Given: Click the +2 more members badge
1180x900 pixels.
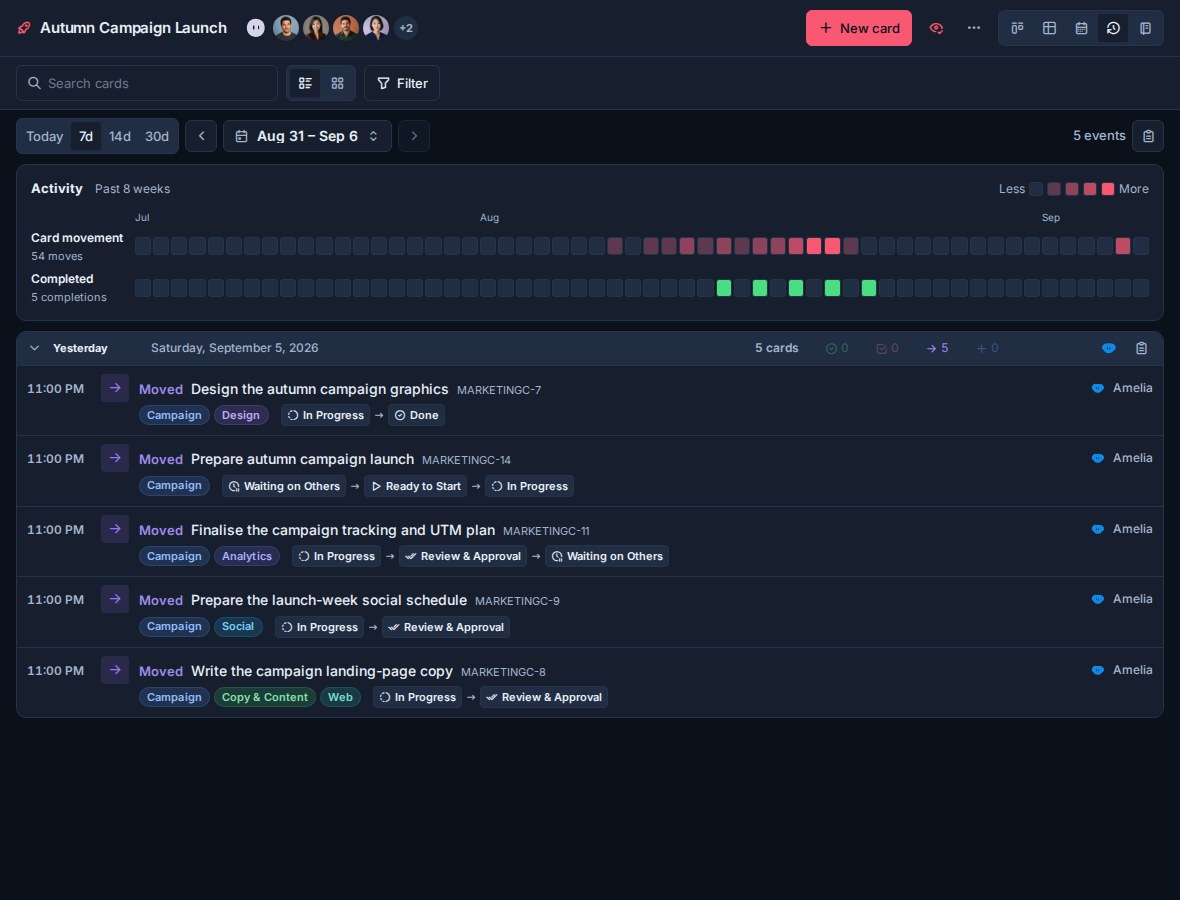Looking at the screenshot, I should (x=406, y=28).
